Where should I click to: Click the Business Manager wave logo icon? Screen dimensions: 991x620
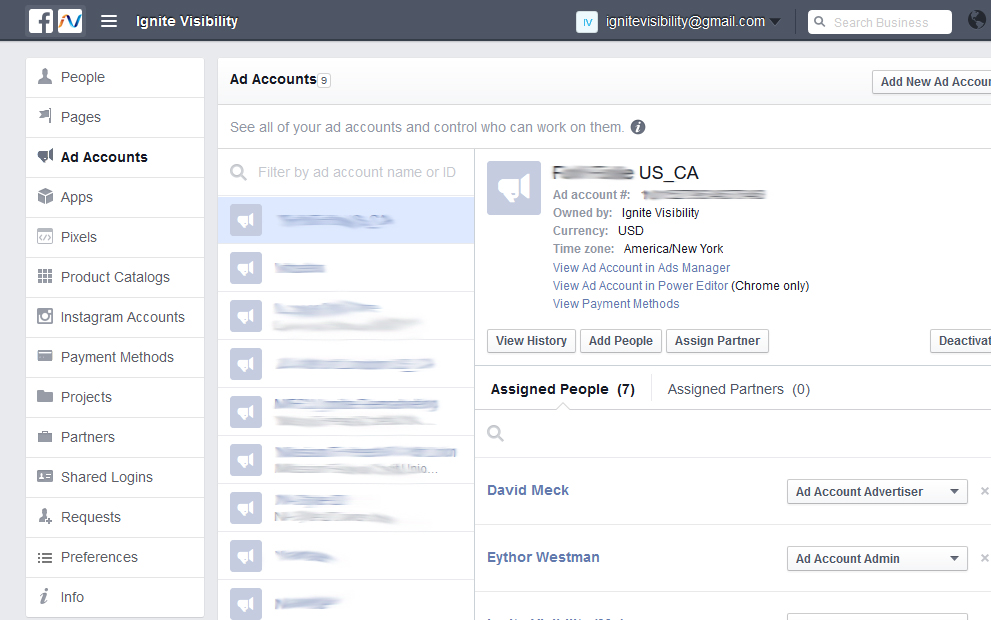pos(70,21)
